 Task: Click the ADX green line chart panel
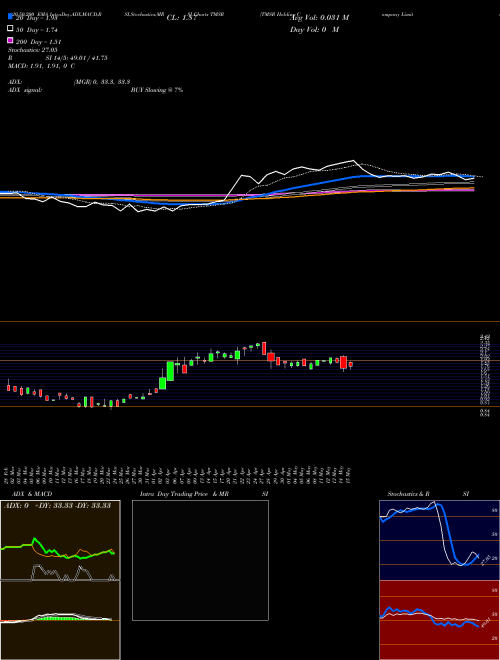pos(60,540)
